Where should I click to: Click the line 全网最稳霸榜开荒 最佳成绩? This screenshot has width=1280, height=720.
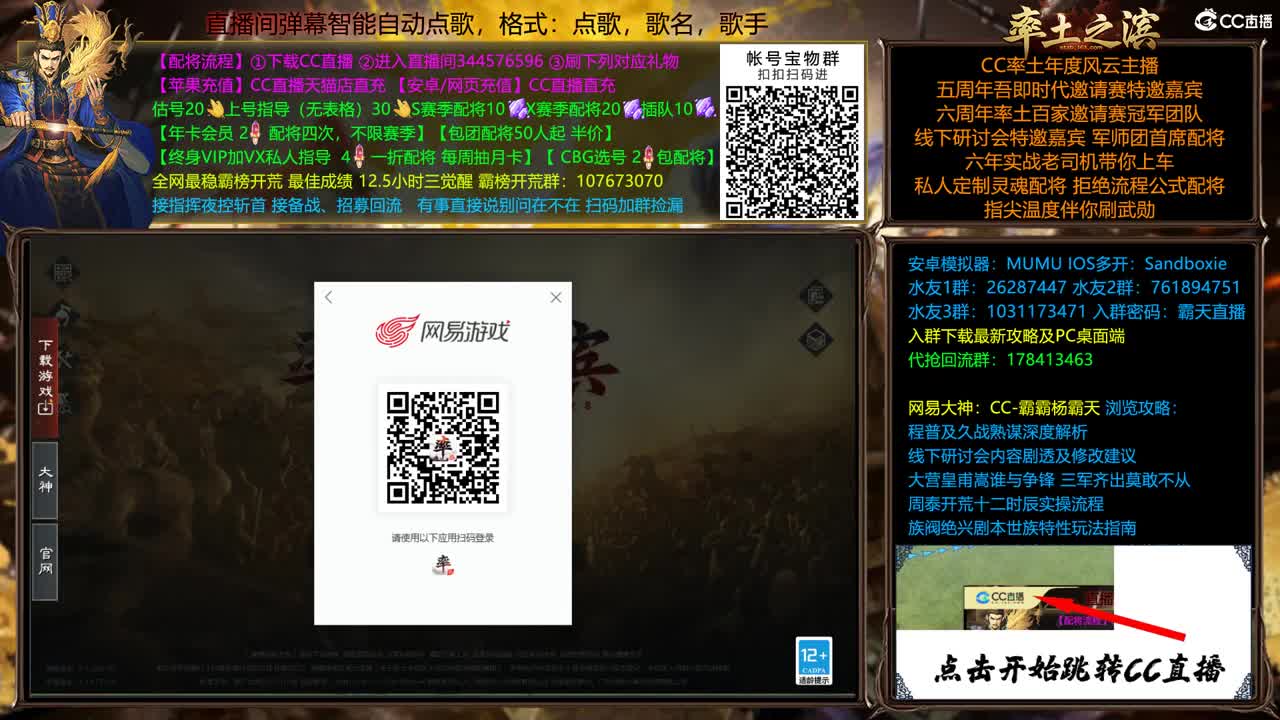[407, 181]
